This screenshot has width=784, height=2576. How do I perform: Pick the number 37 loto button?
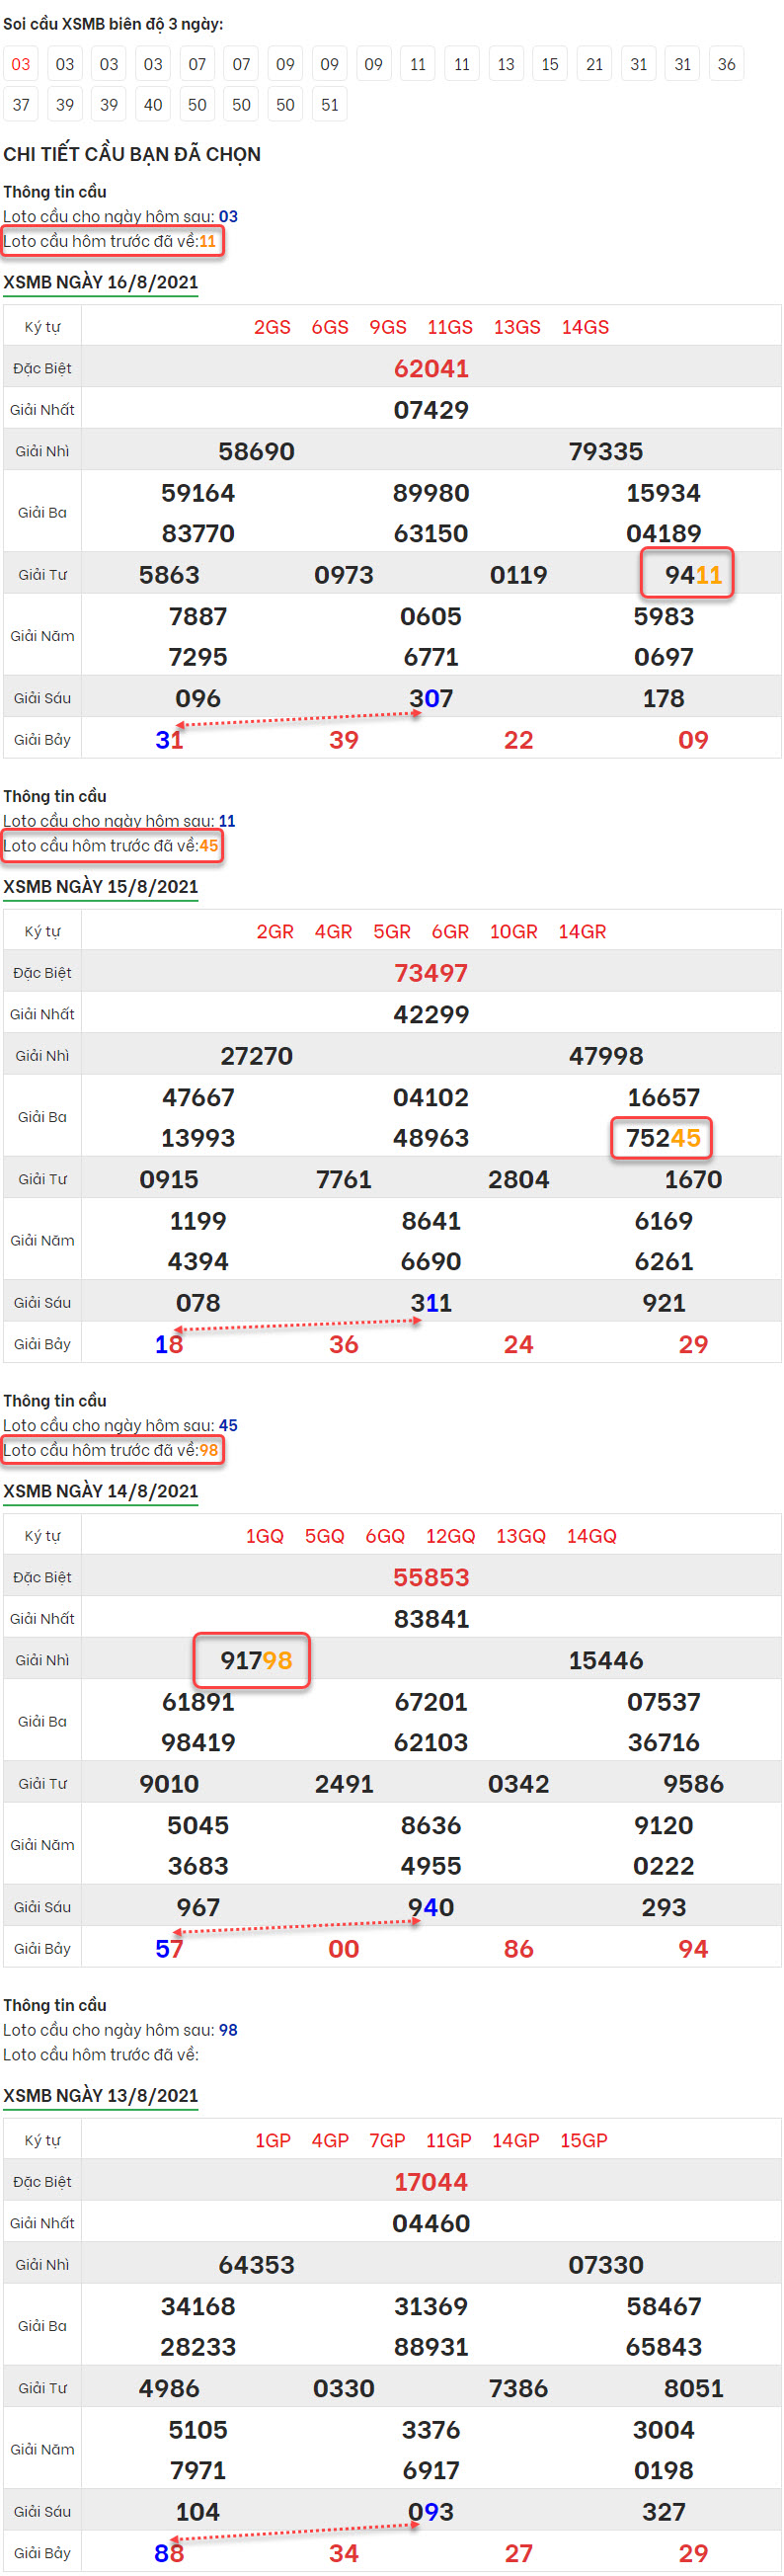click(x=21, y=104)
